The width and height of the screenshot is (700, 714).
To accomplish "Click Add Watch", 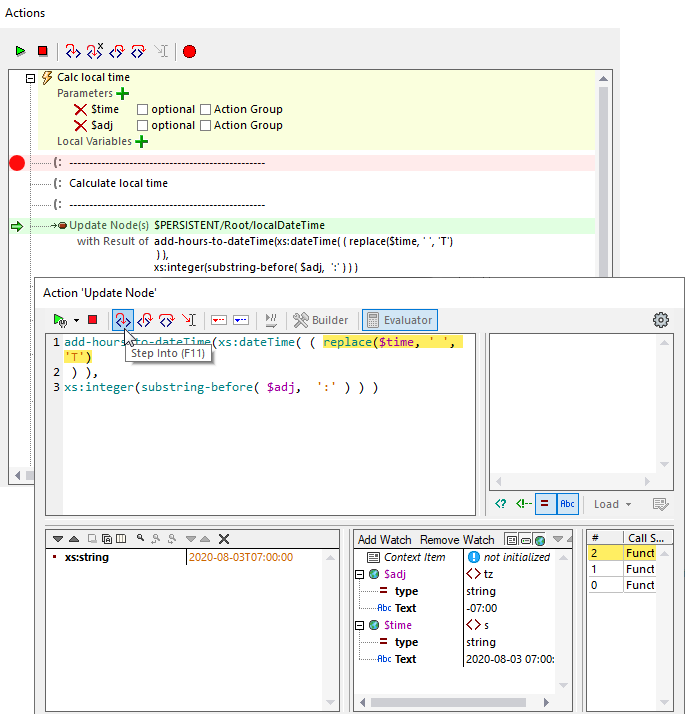I will point(384,539).
